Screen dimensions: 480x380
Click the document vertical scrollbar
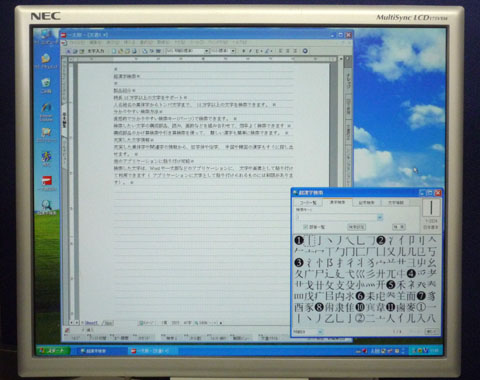click(x=340, y=190)
